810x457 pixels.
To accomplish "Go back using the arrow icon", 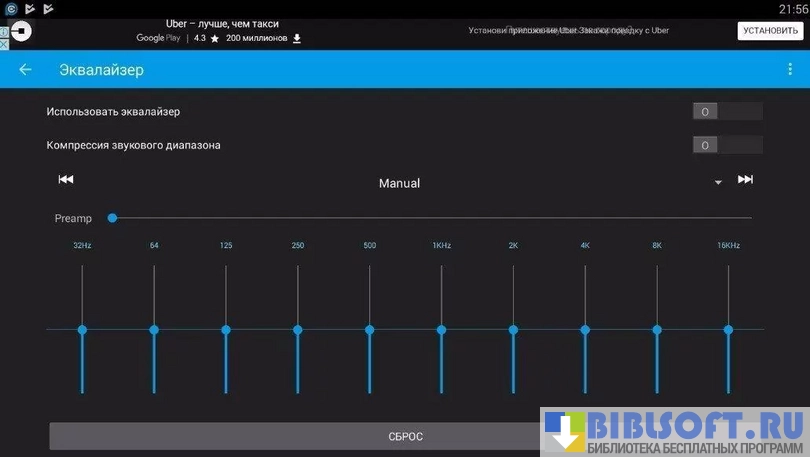I will pyautogui.click(x=25, y=70).
